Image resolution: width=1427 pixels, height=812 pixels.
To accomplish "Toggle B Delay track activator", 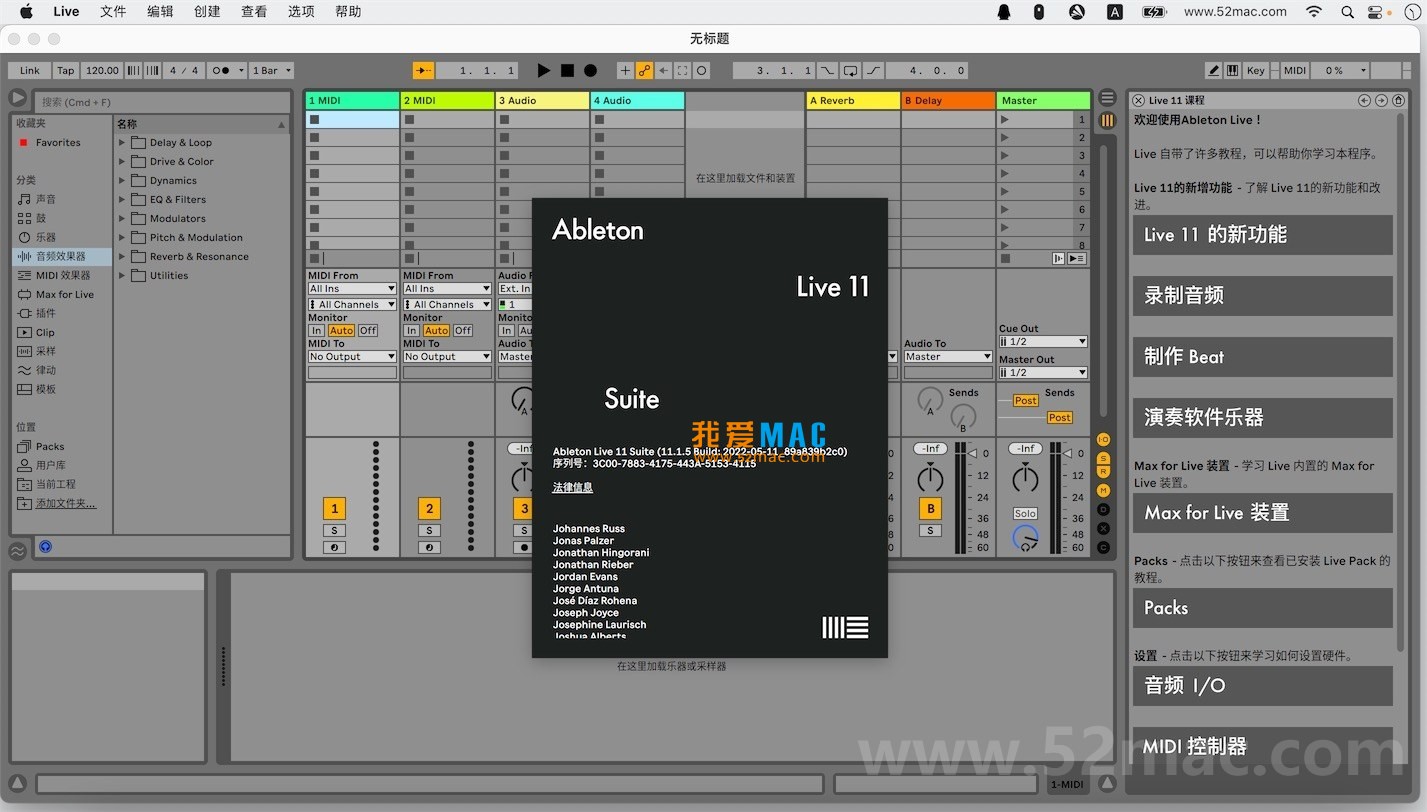I will 930,508.
